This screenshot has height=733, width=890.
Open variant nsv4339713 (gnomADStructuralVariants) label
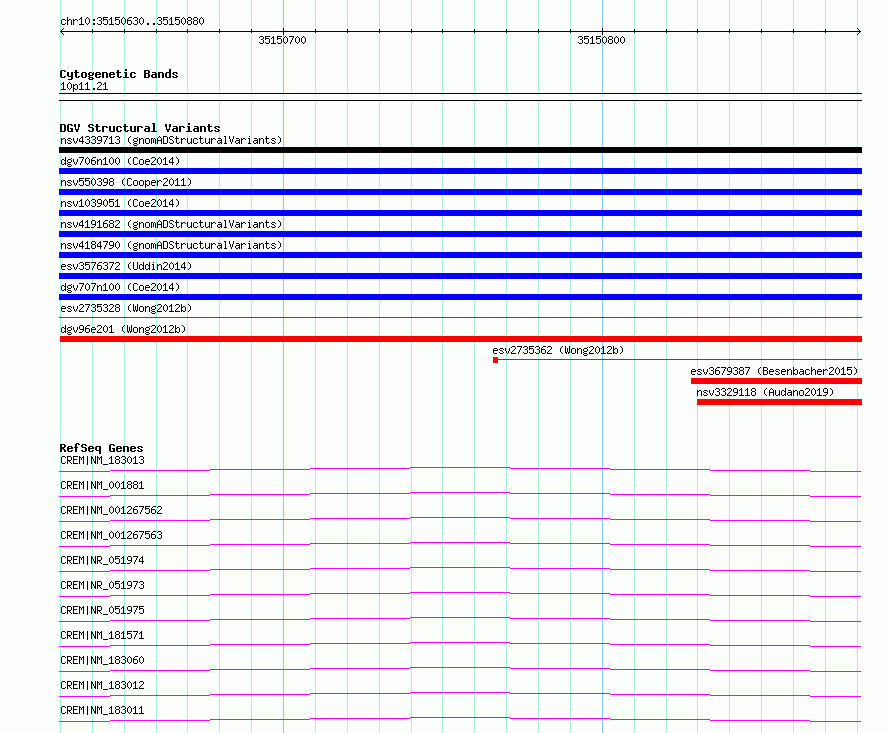click(x=171, y=140)
